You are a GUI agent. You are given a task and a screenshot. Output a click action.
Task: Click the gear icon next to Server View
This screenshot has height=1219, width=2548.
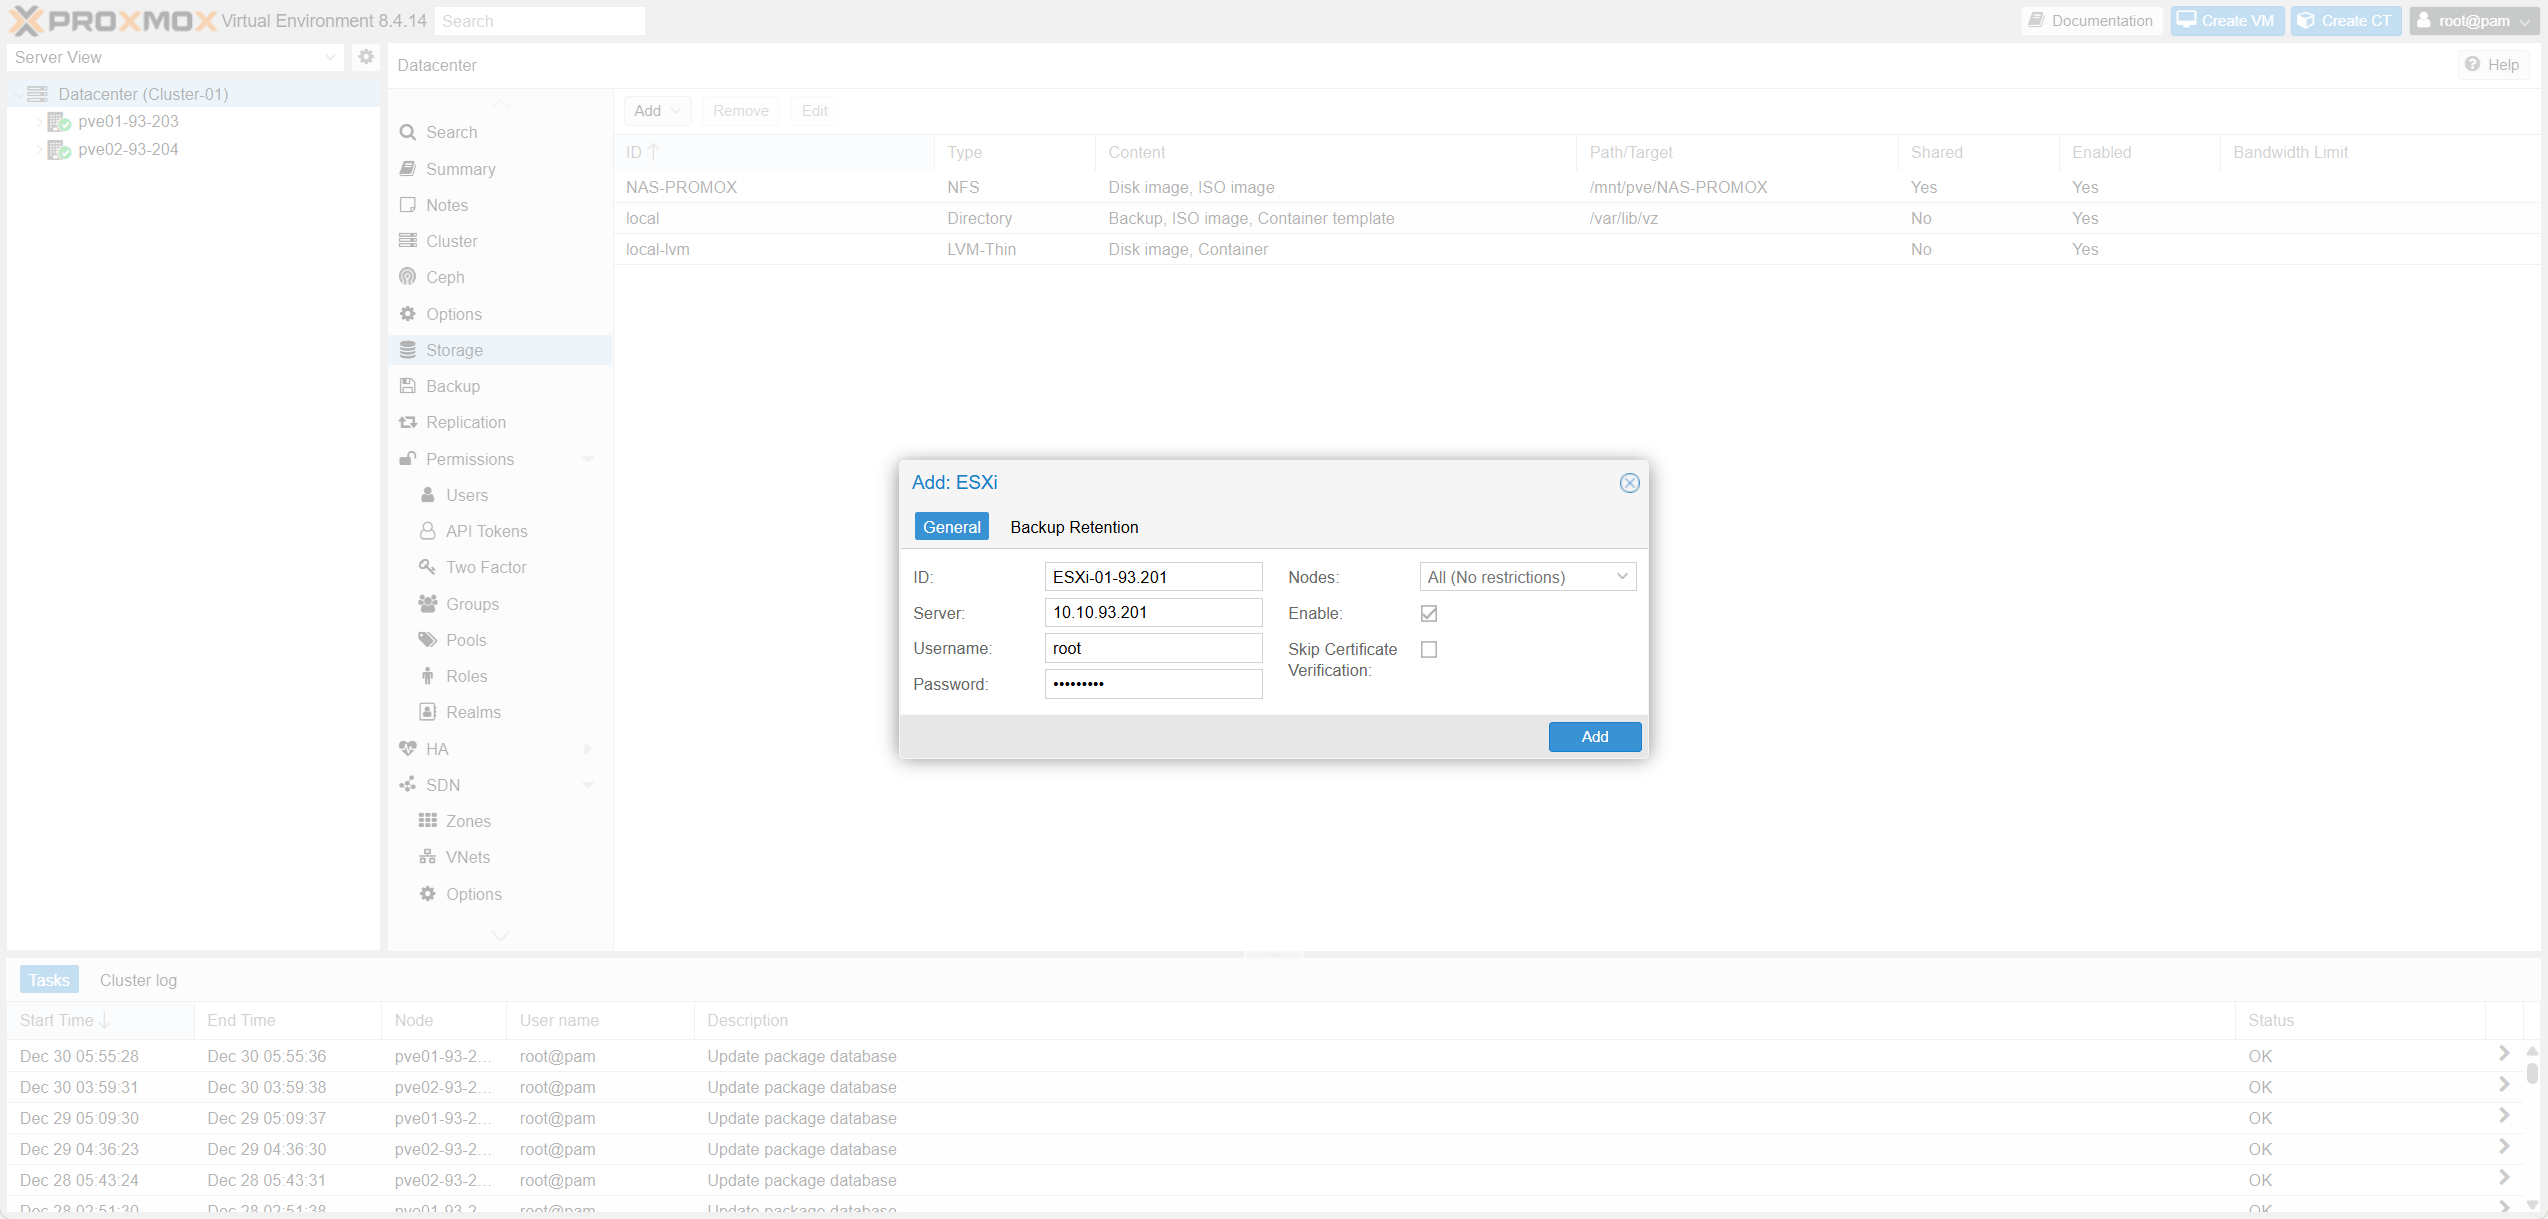pyautogui.click(x=366, y=57)
